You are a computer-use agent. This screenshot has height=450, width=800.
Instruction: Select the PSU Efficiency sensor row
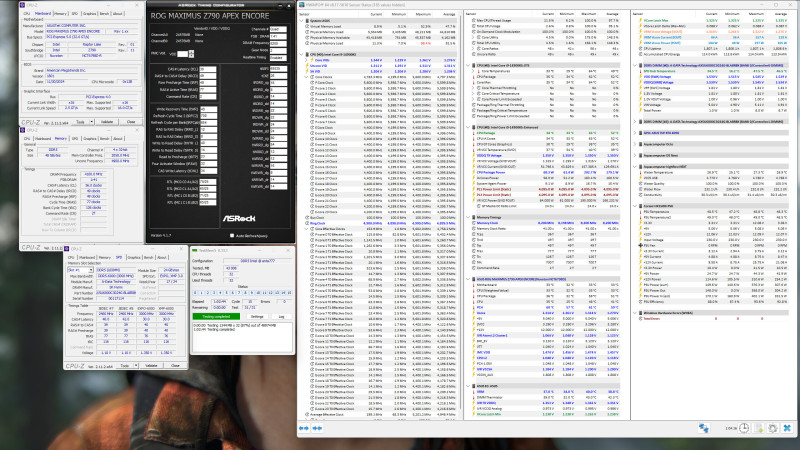pos(712,302)
